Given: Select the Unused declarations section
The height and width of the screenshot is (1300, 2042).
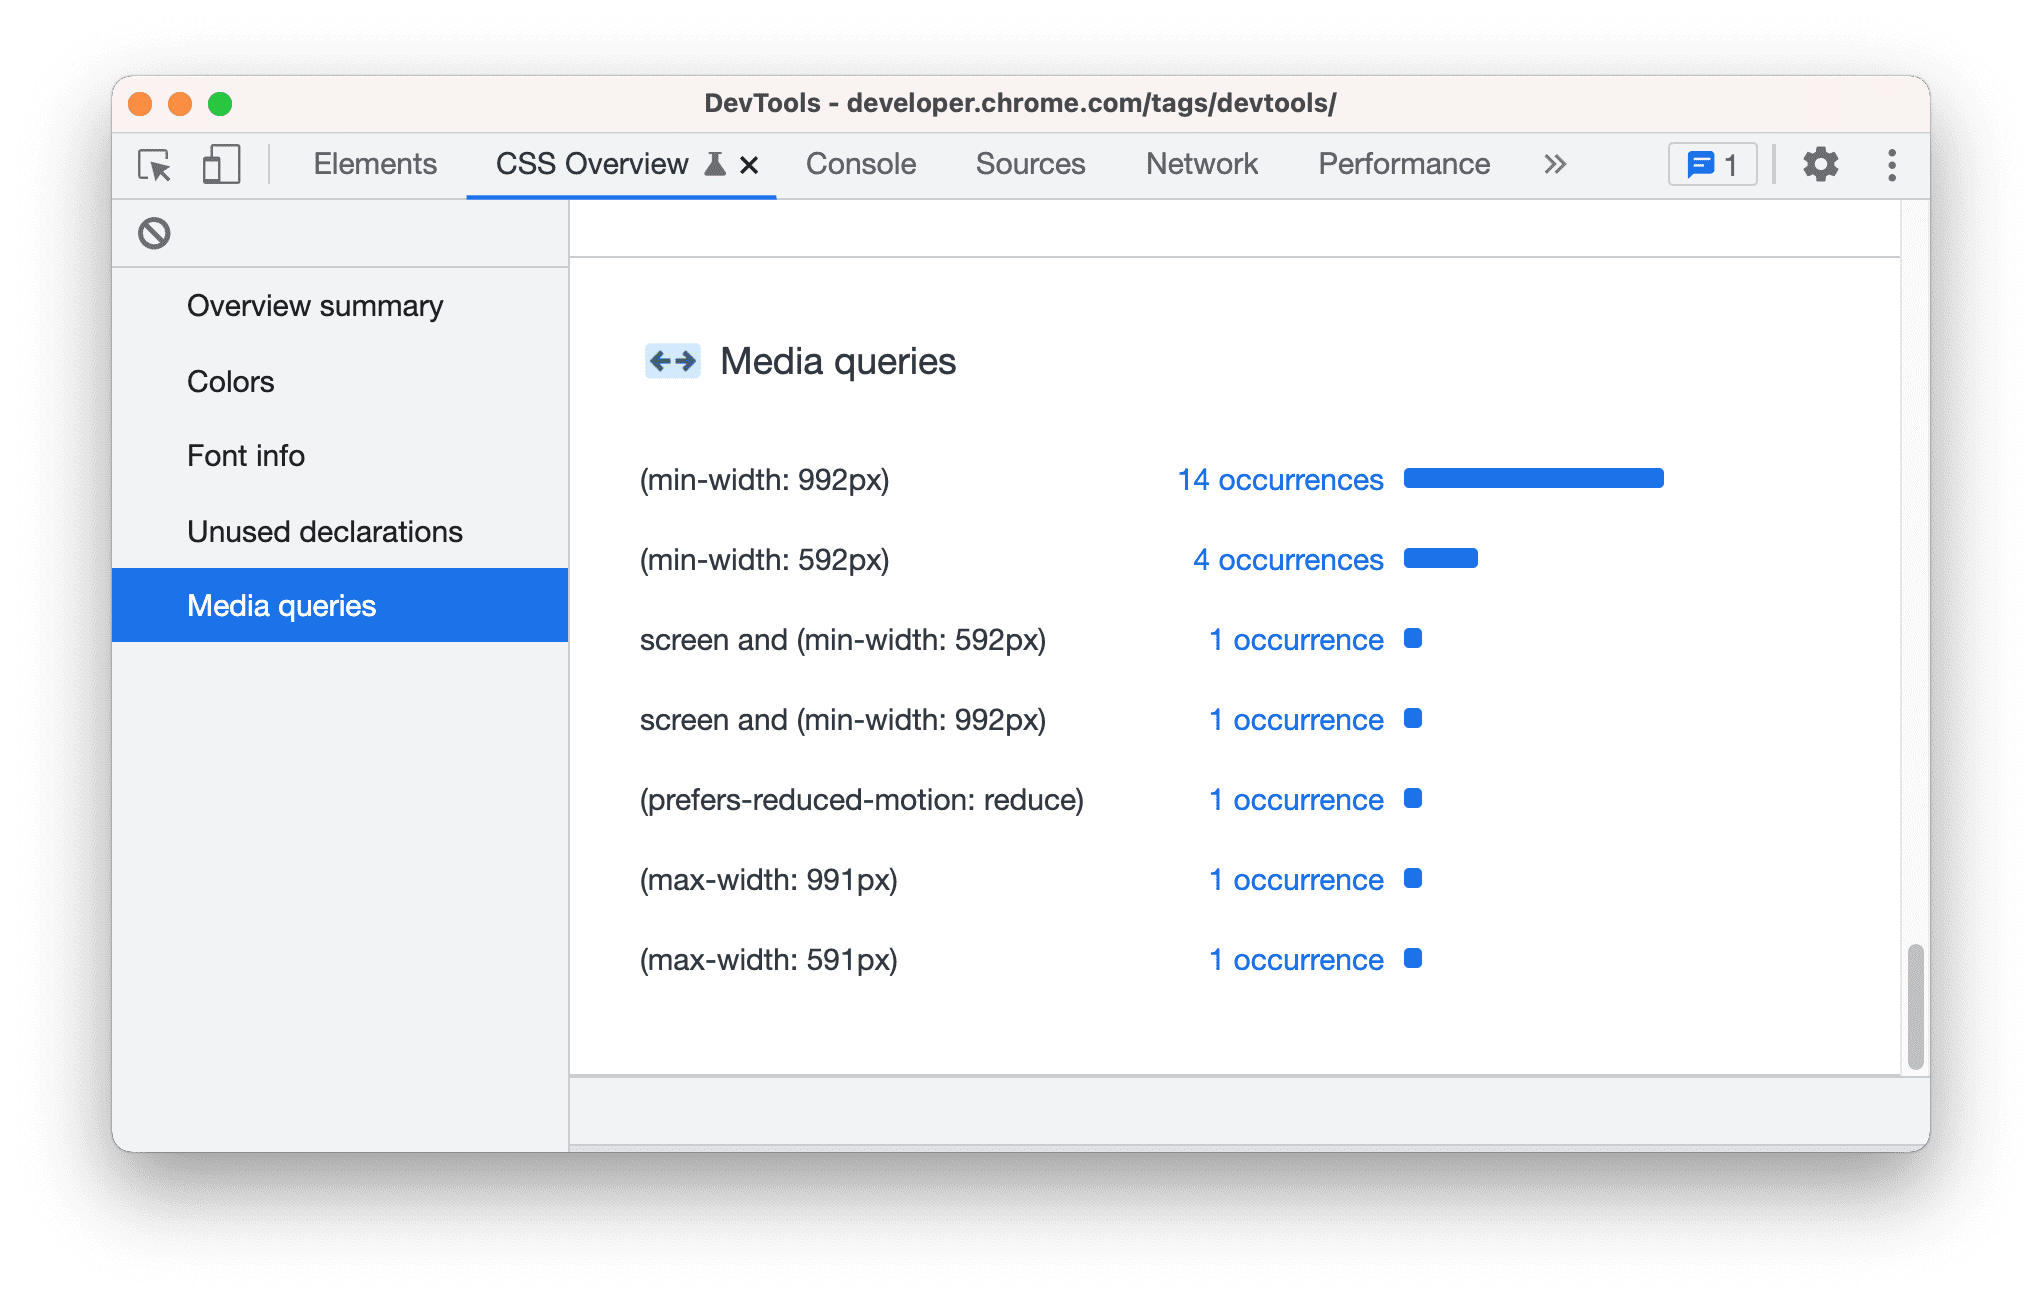Looking at the screenshot, I should [x=323, y=530].
